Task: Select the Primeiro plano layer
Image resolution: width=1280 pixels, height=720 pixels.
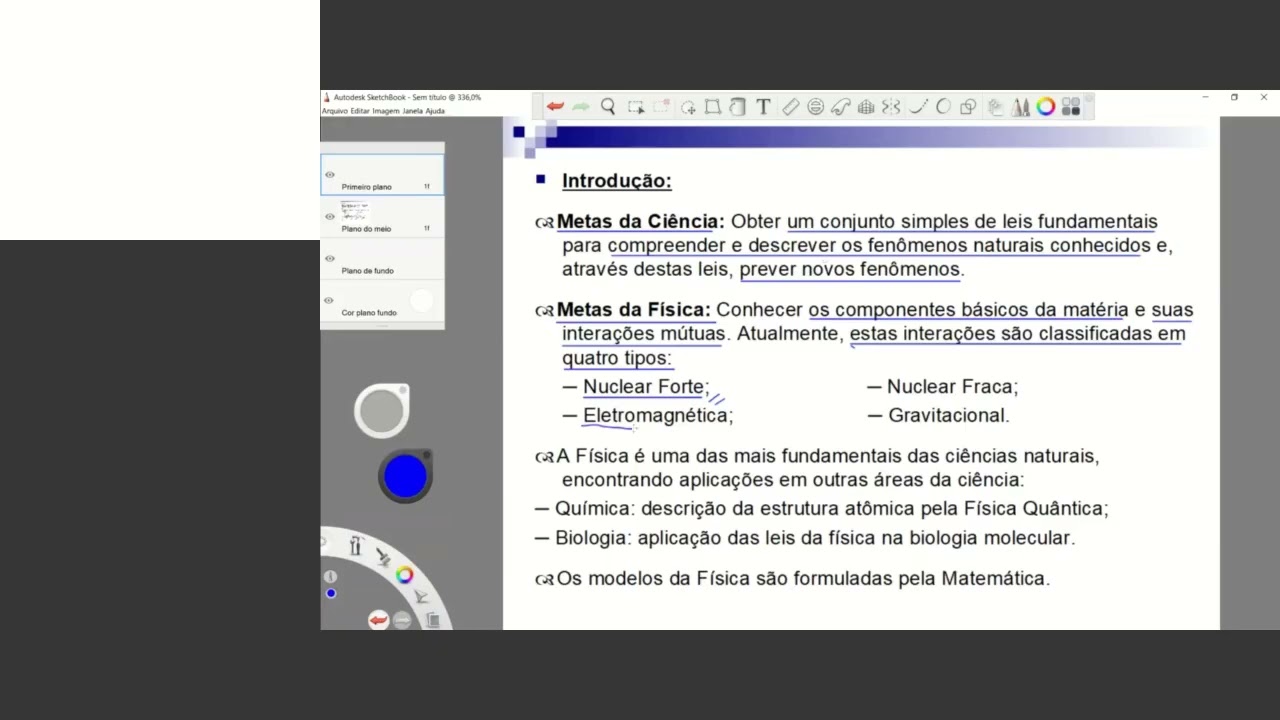Action: (382, 175)
